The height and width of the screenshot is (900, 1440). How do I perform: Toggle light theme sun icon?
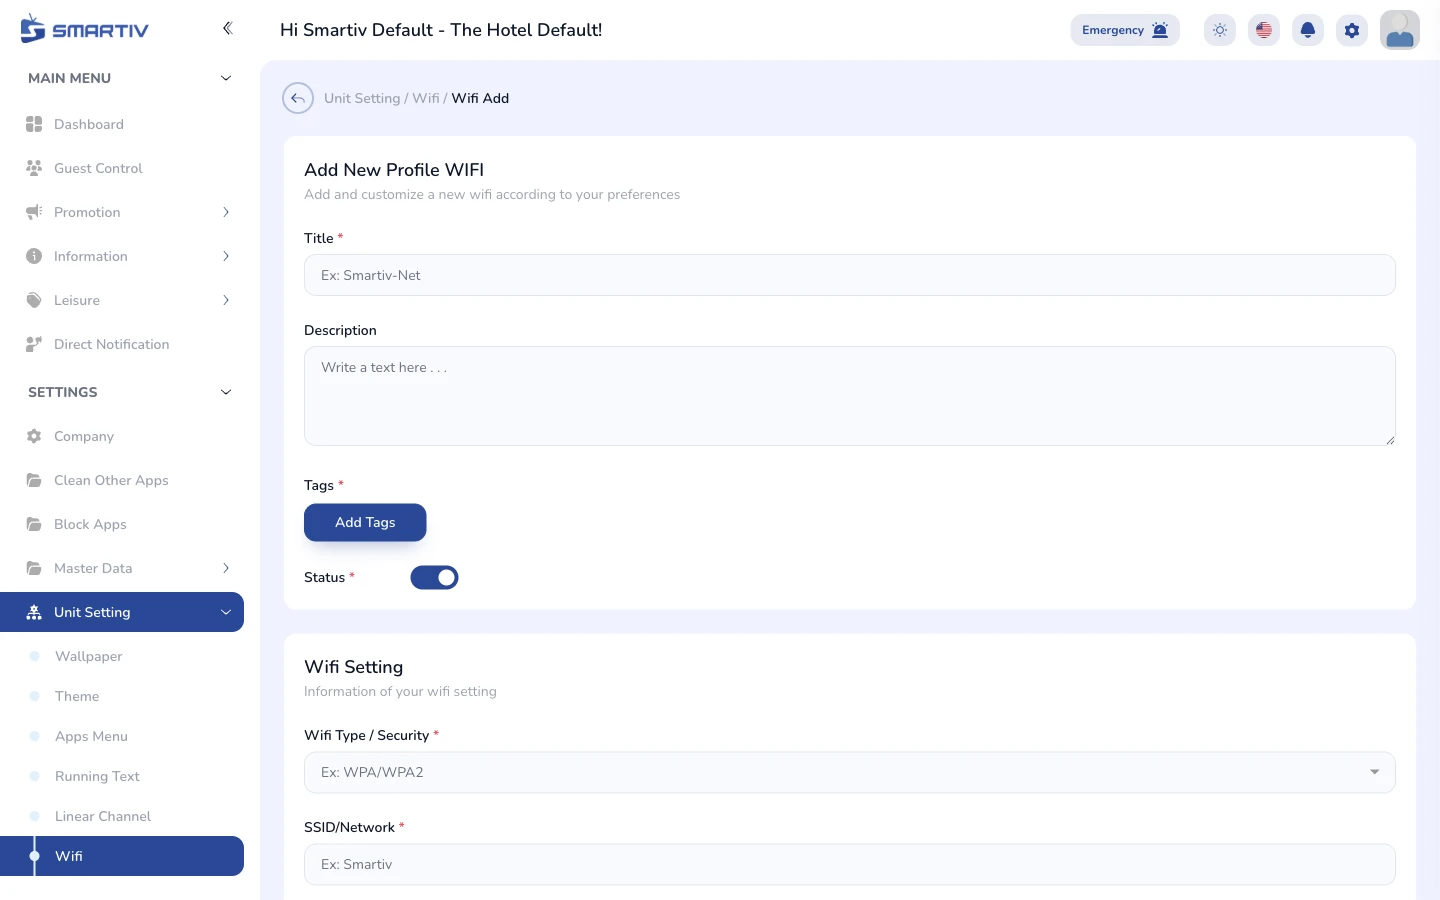[1220, 30]
